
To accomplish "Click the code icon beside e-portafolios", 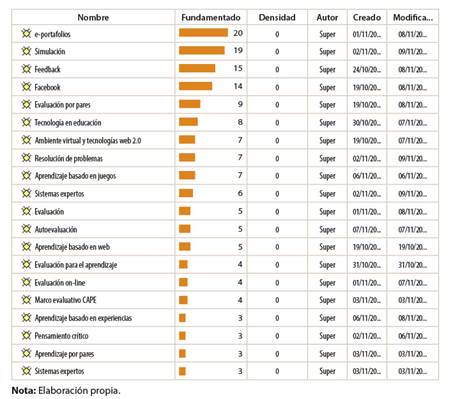I will click(26, 33).
